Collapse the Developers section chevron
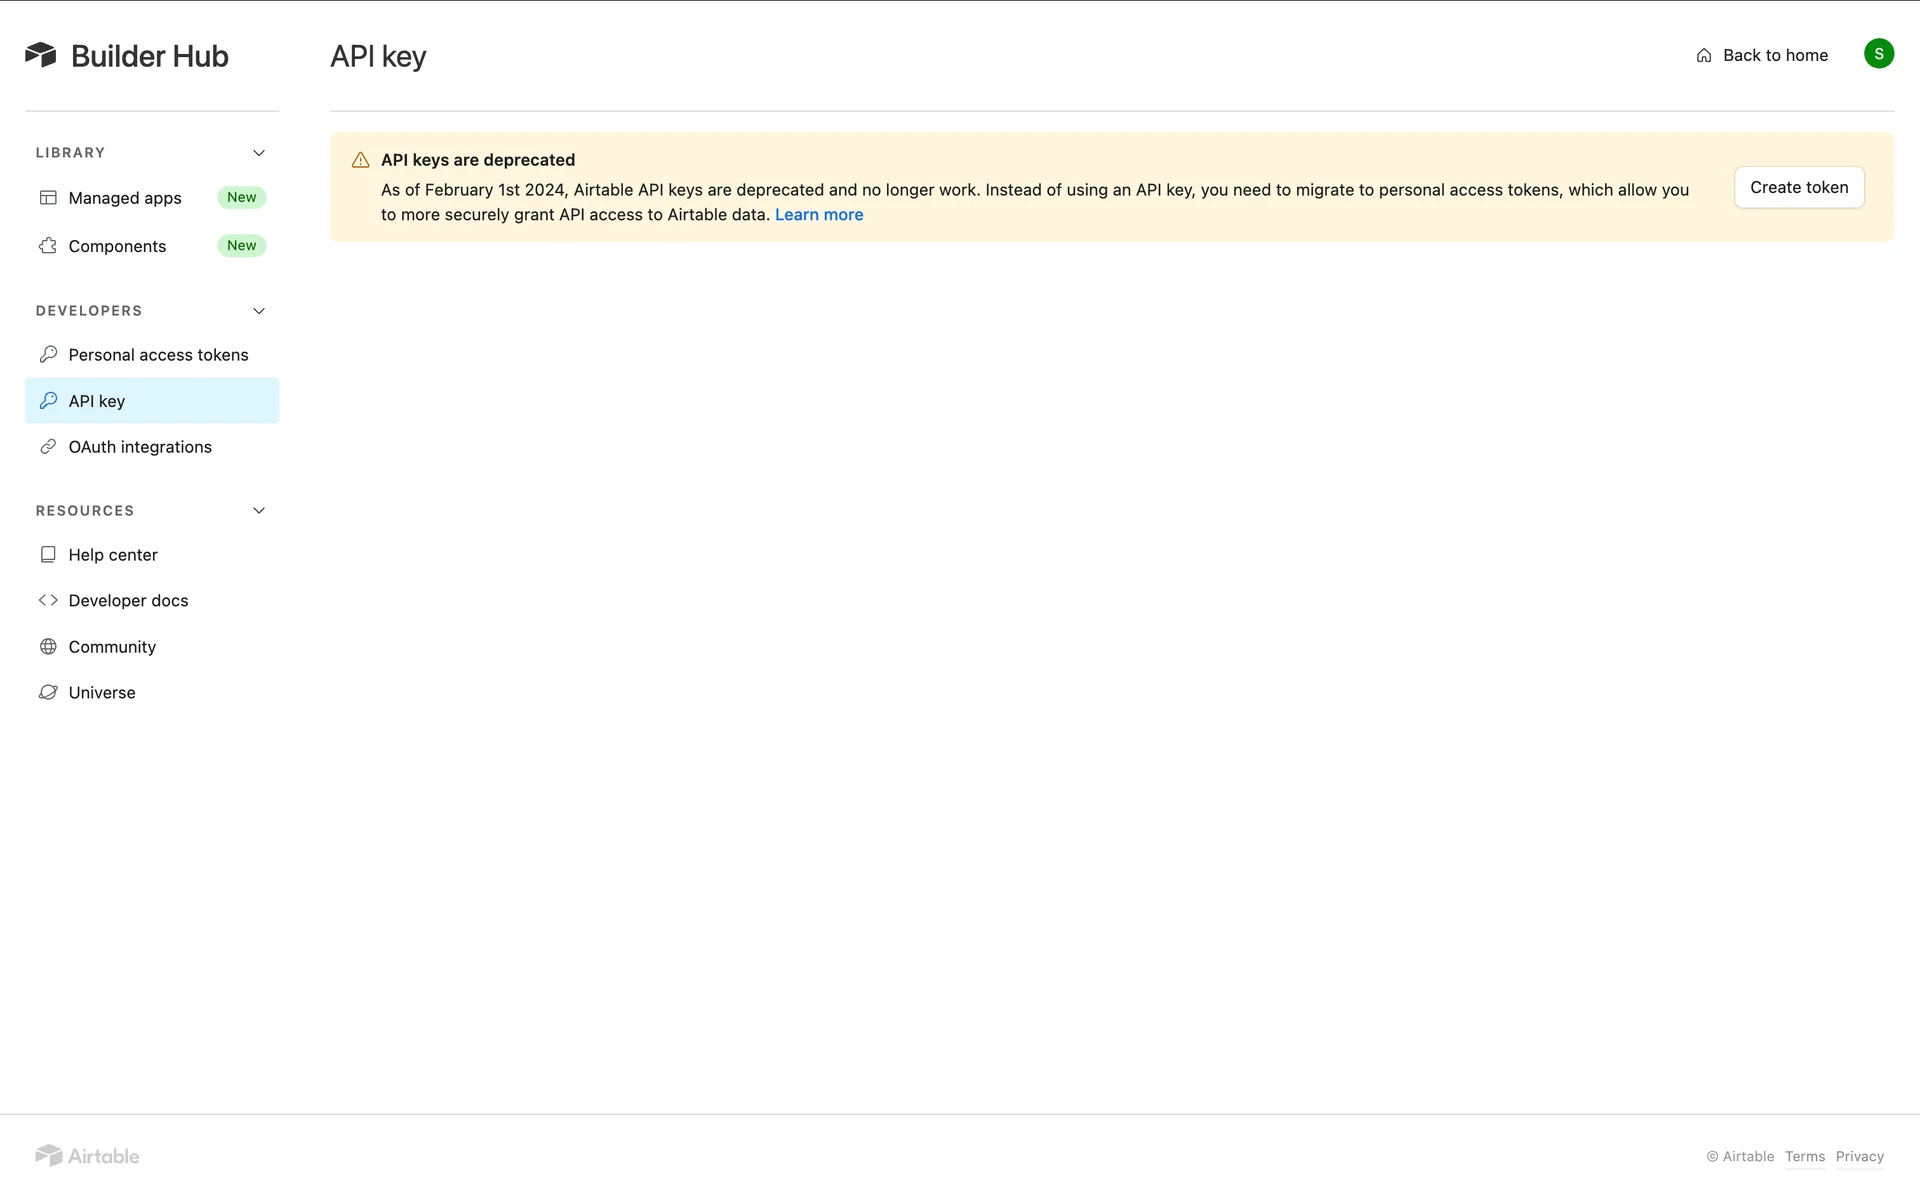Image resolution: width=1920 pixels, height=1200 pixels. [259, 311]
